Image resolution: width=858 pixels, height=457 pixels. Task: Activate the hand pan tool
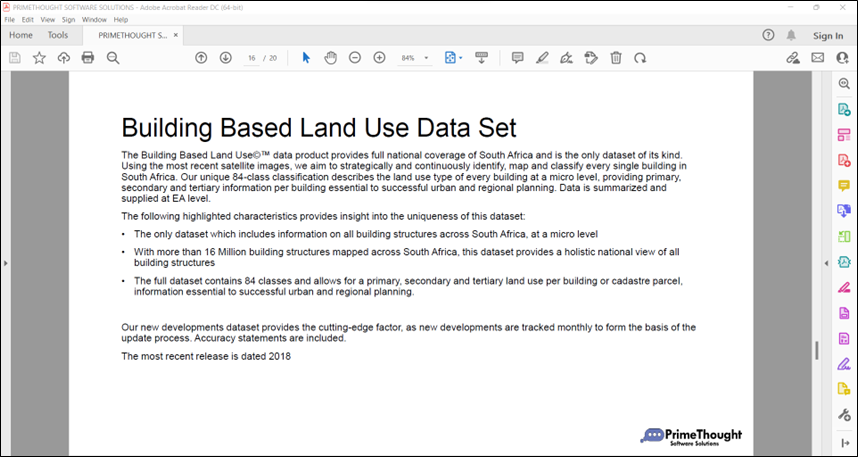tap(331, 57)
